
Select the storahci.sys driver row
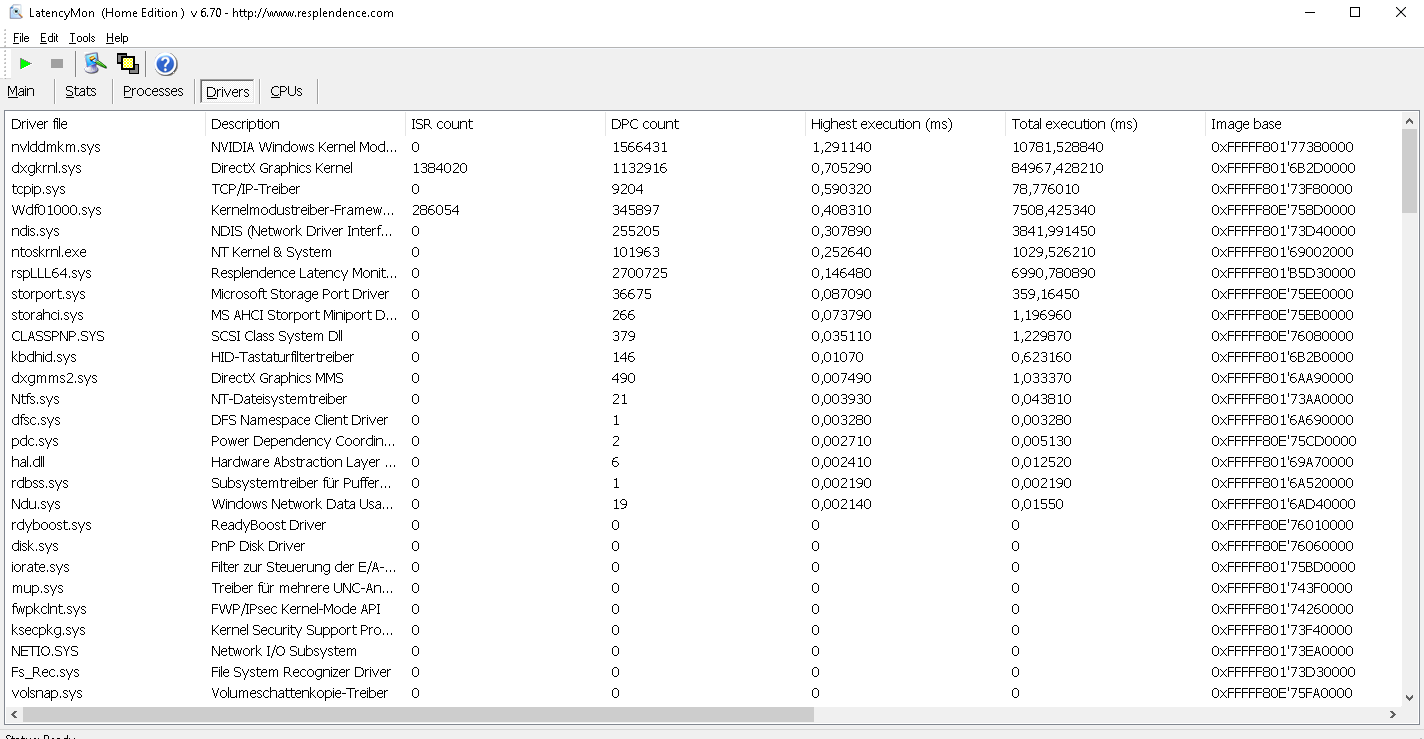click(x=703, y=315)
